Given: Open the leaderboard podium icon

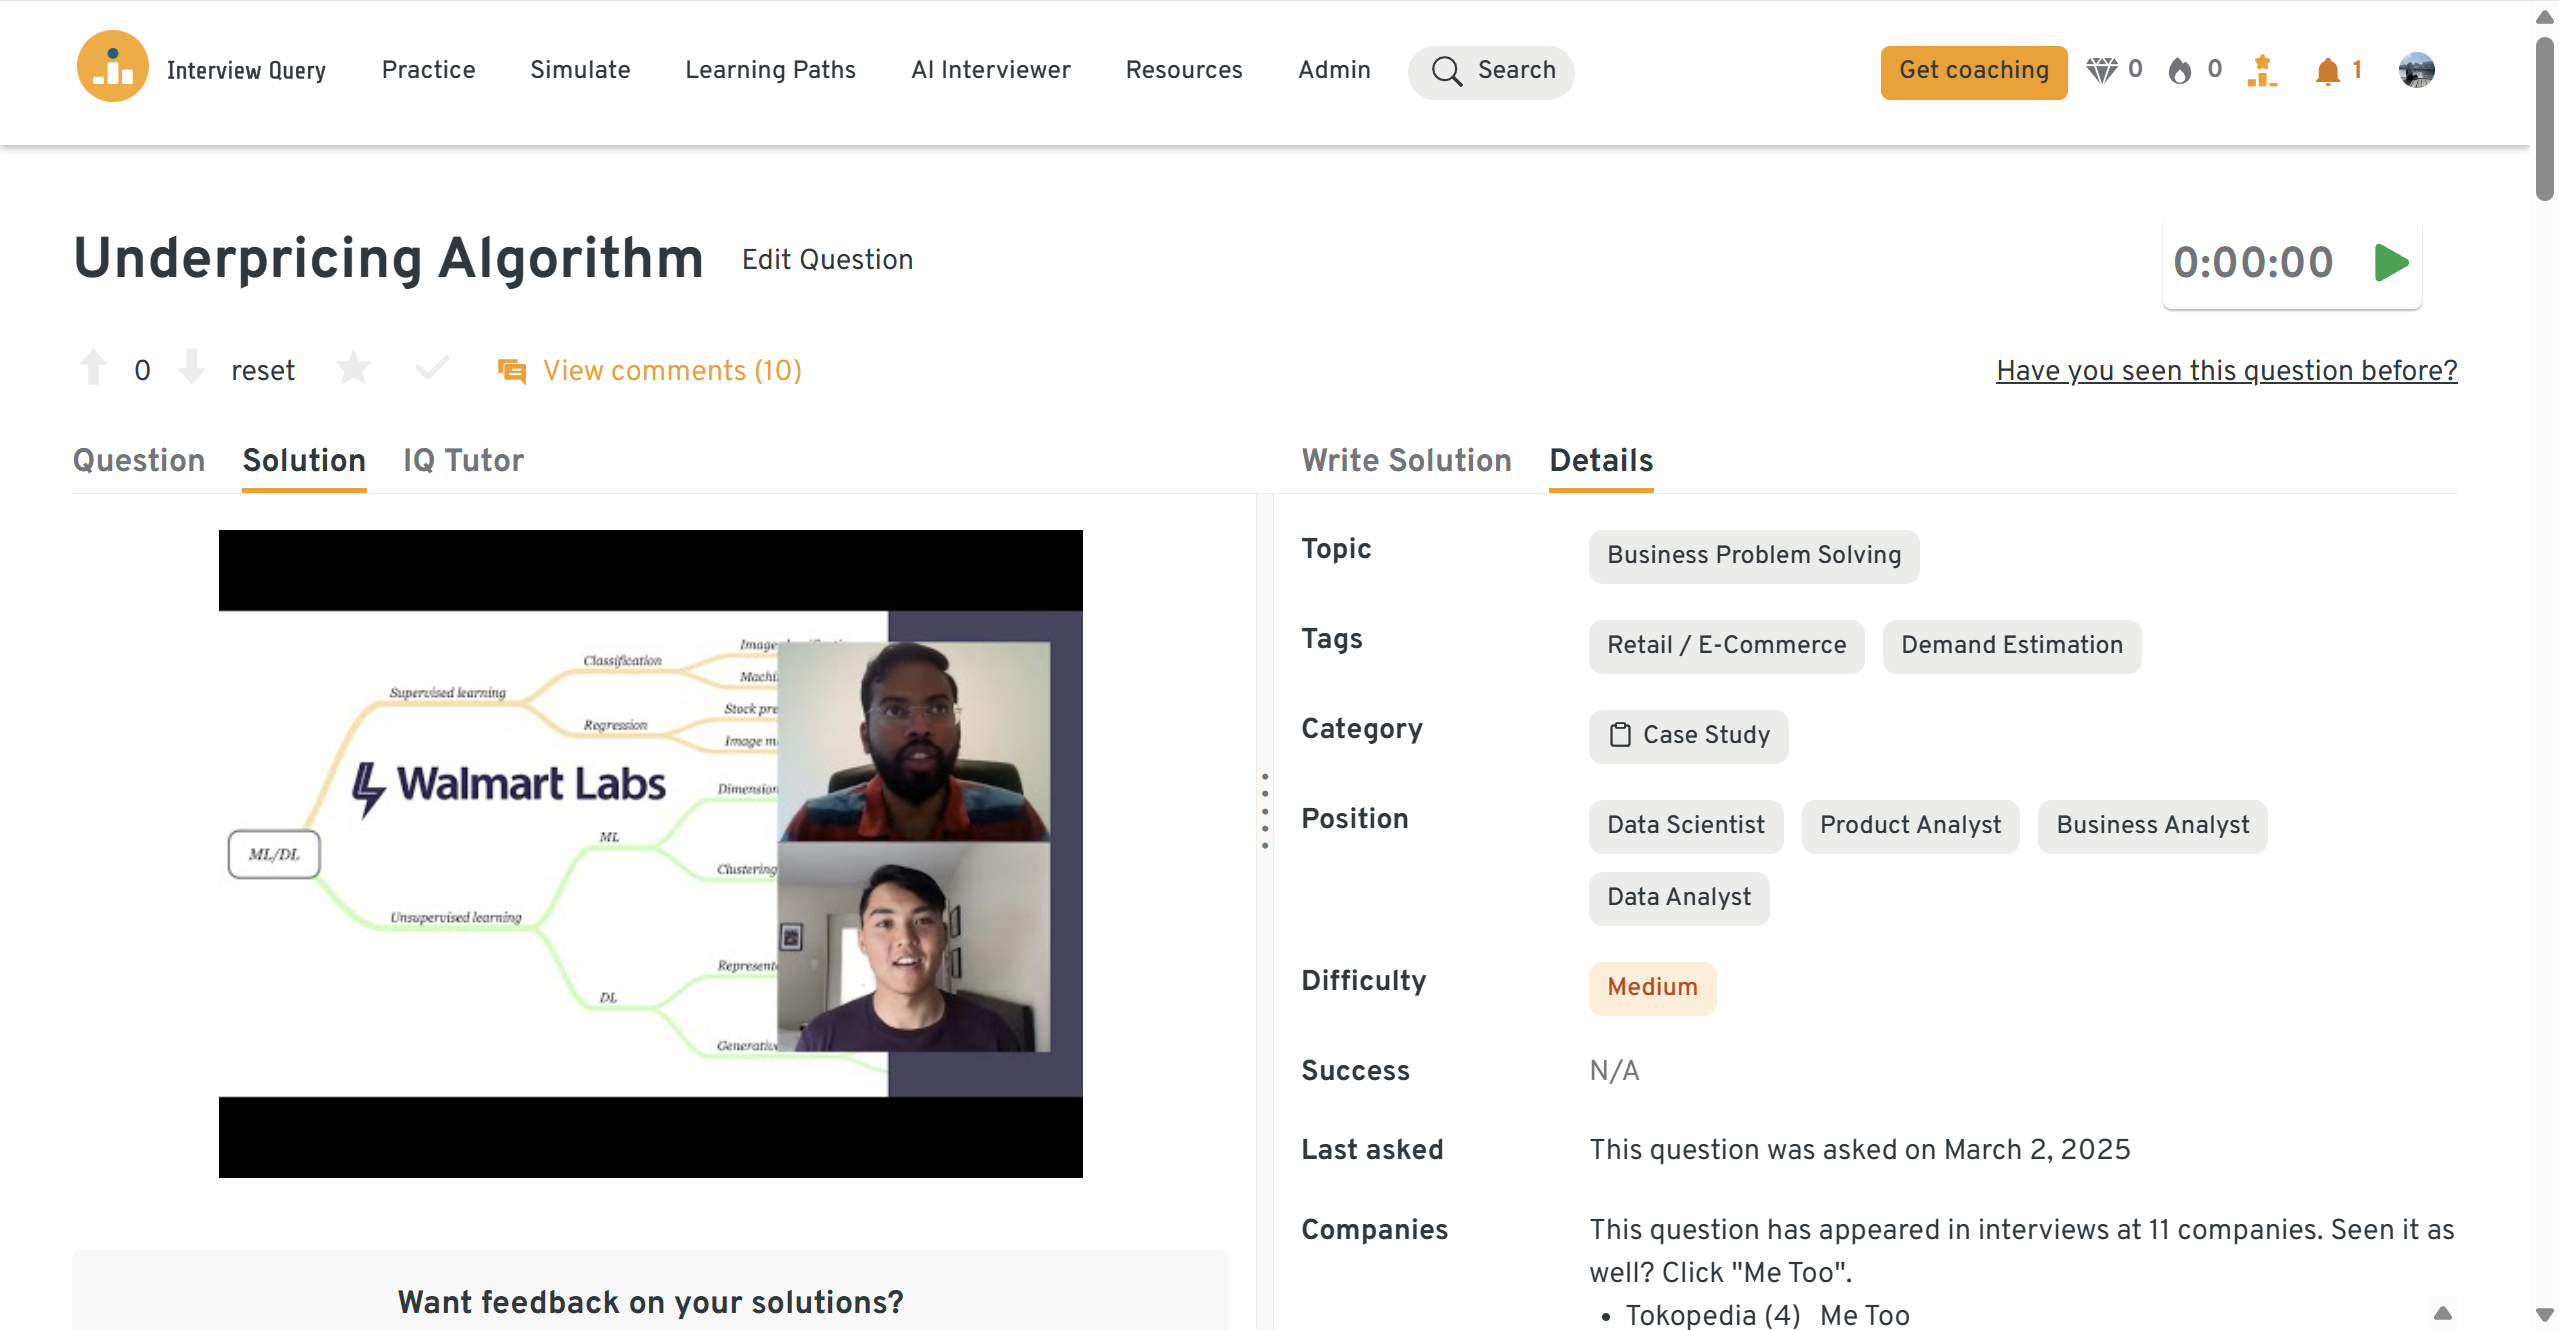Looking at the screenshot, I should click(2262, 71).
